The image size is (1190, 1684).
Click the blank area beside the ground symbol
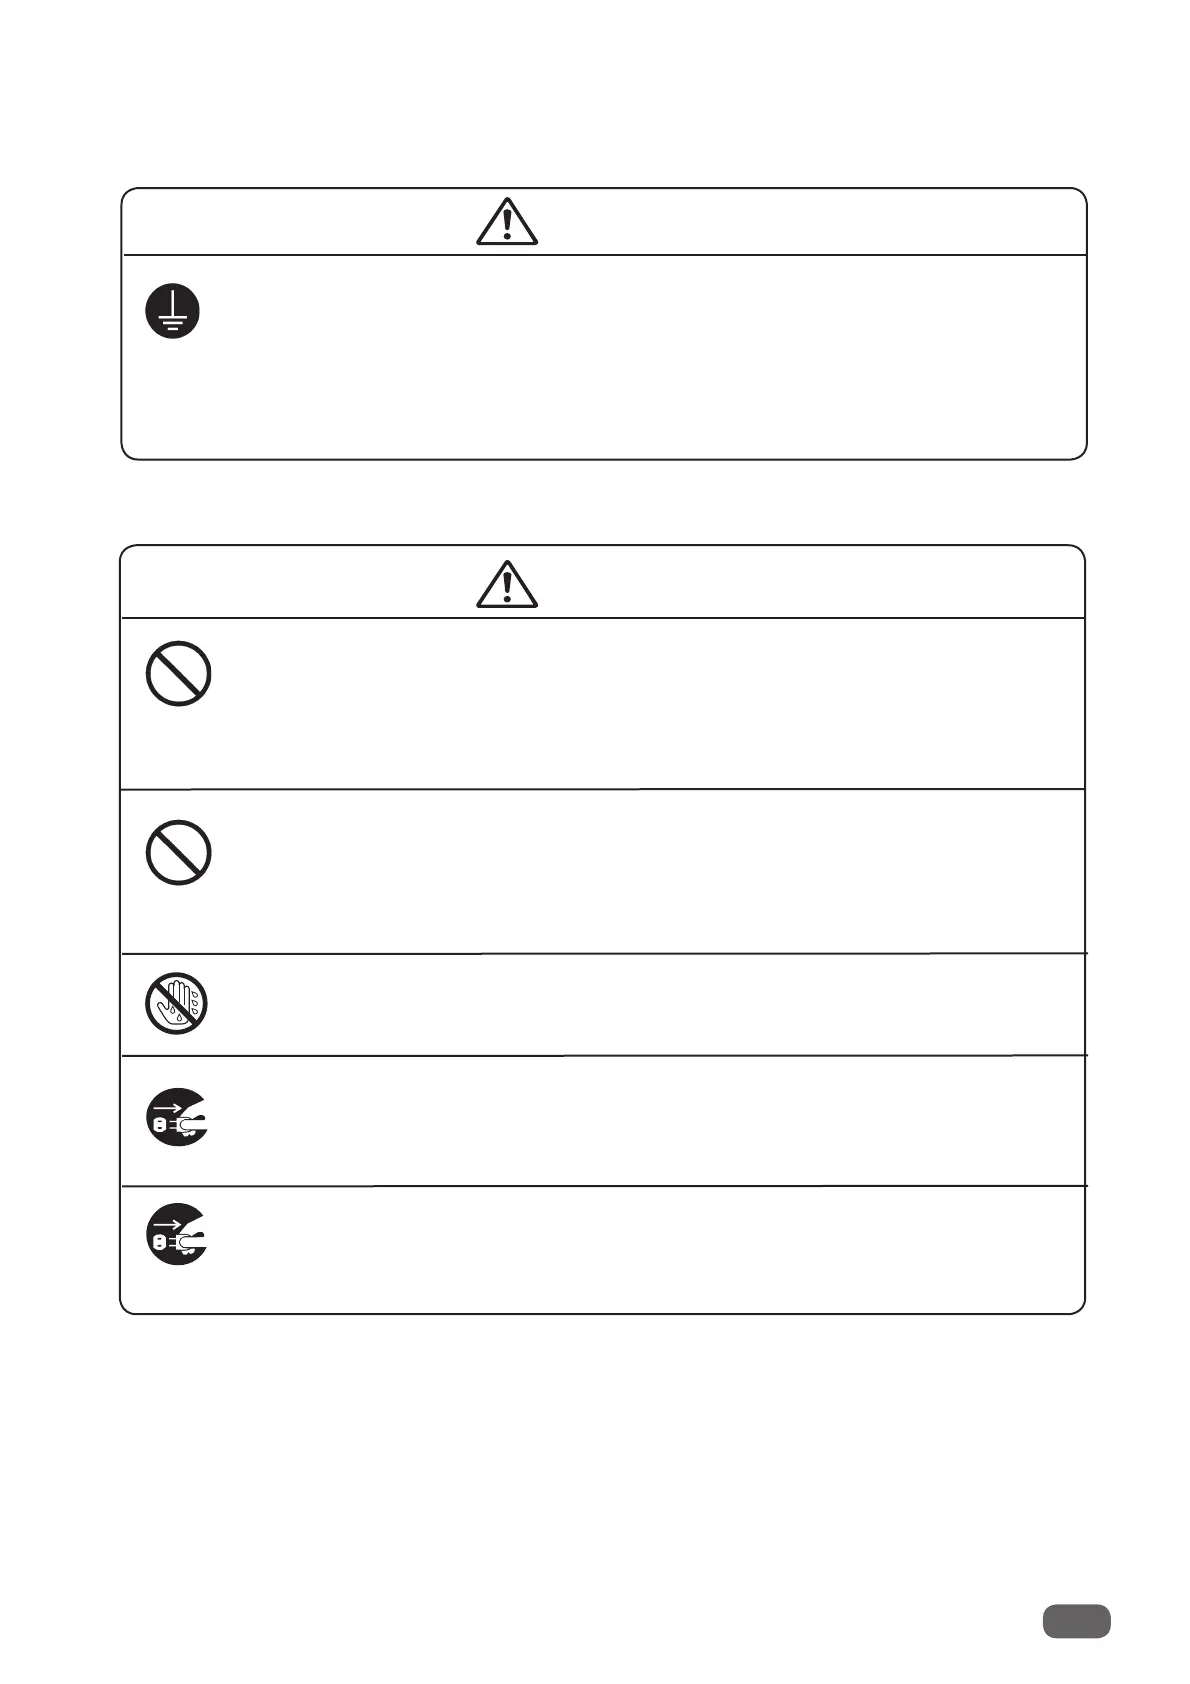(x=640, y=356)
